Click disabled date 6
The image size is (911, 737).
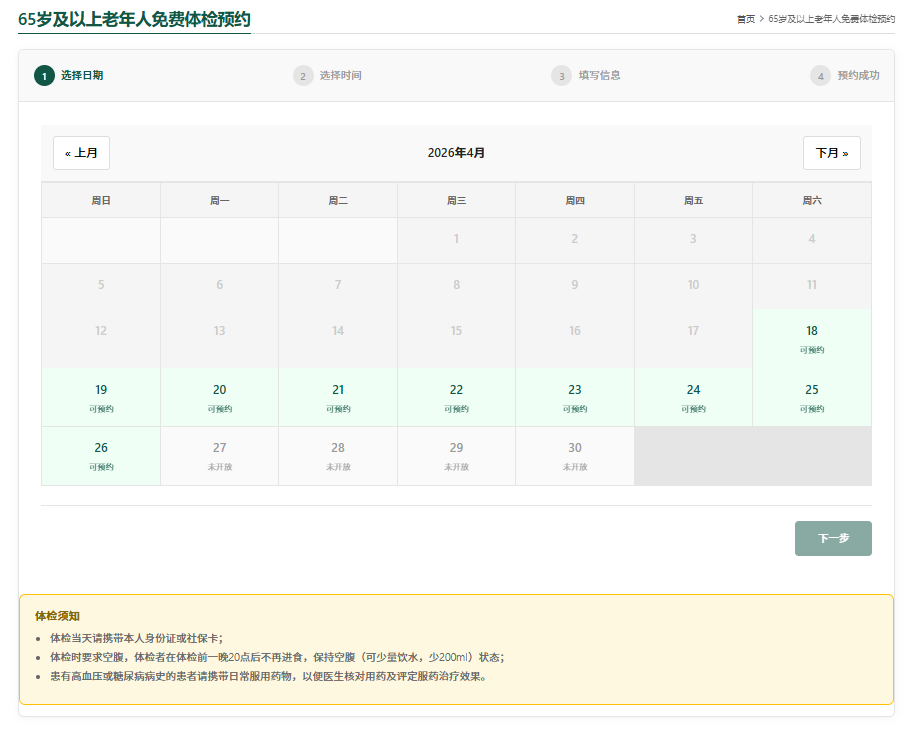[x=220, y=286]
